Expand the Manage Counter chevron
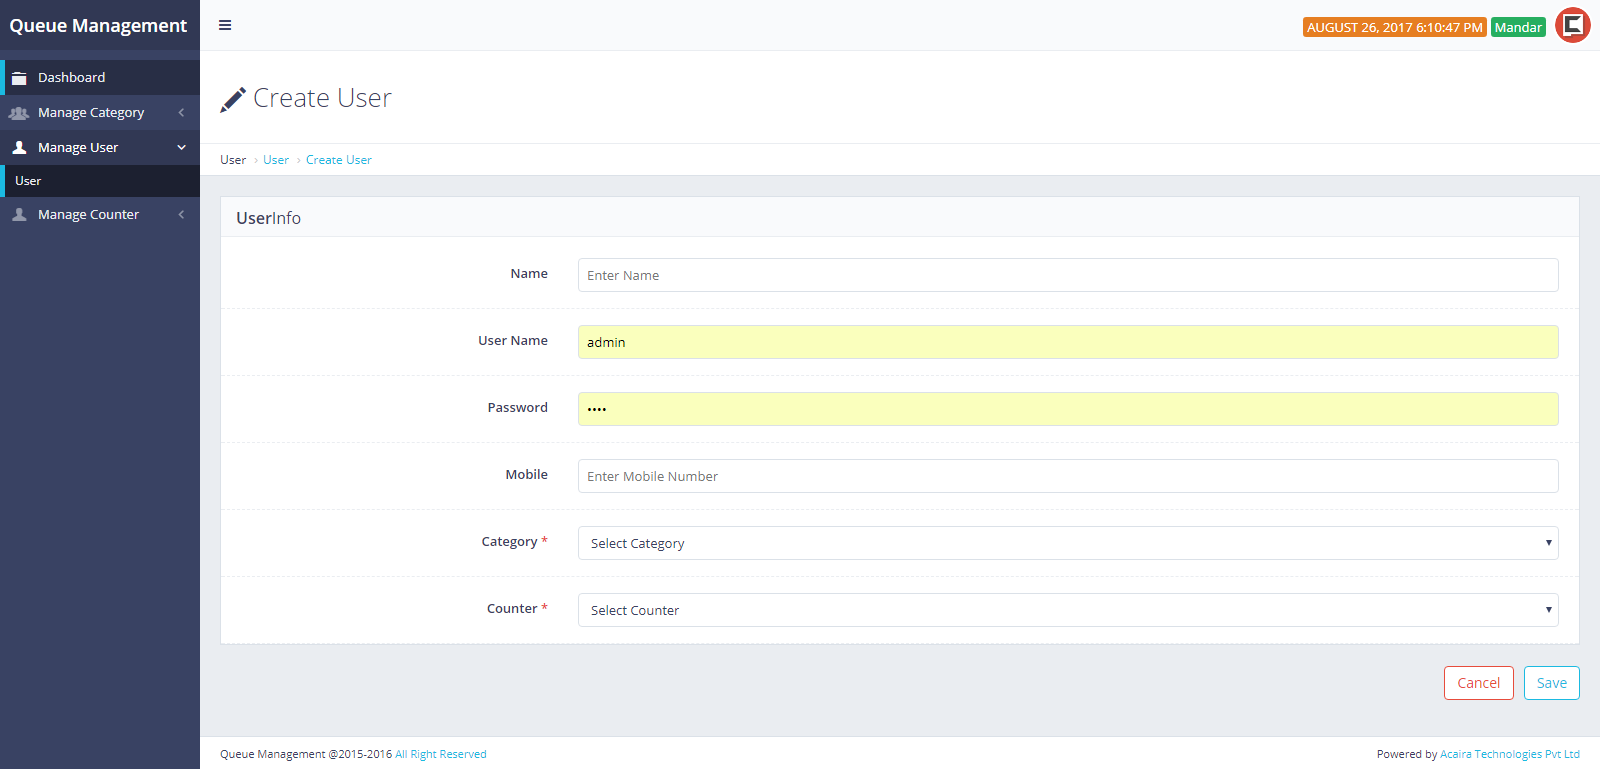 tap(181, 214)
